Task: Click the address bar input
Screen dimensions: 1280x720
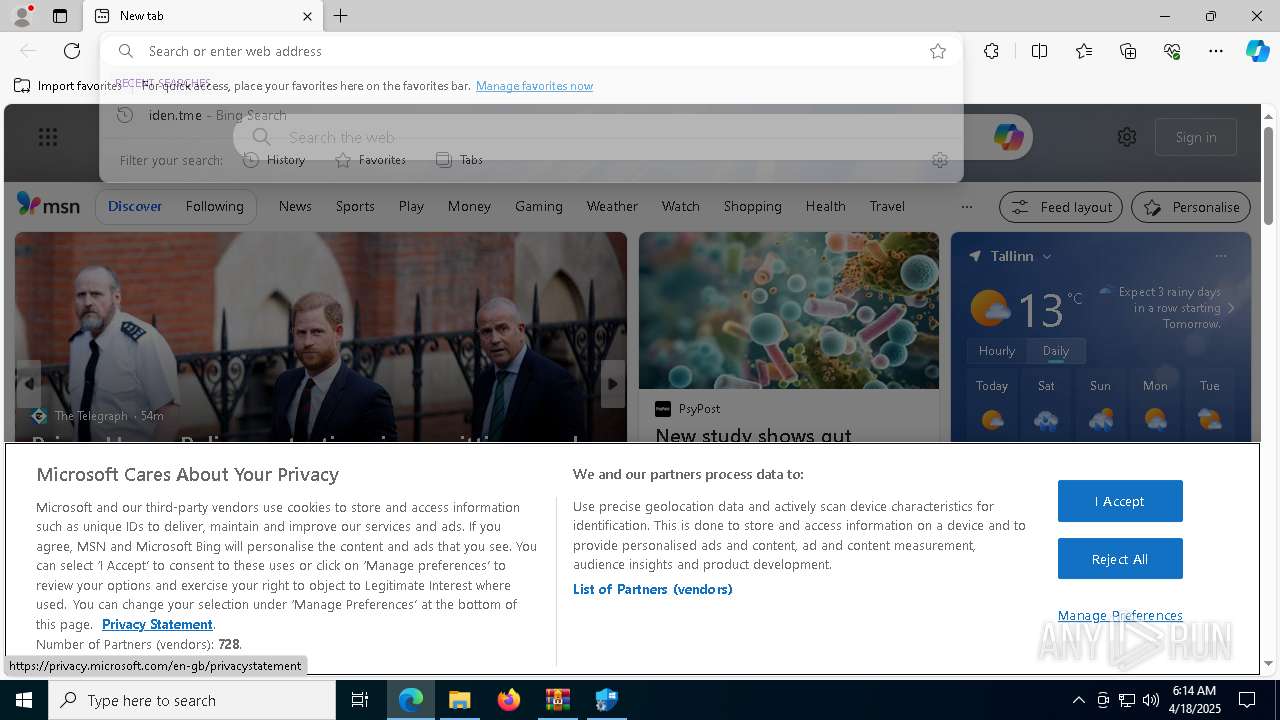Action: (x=530, y=51)
